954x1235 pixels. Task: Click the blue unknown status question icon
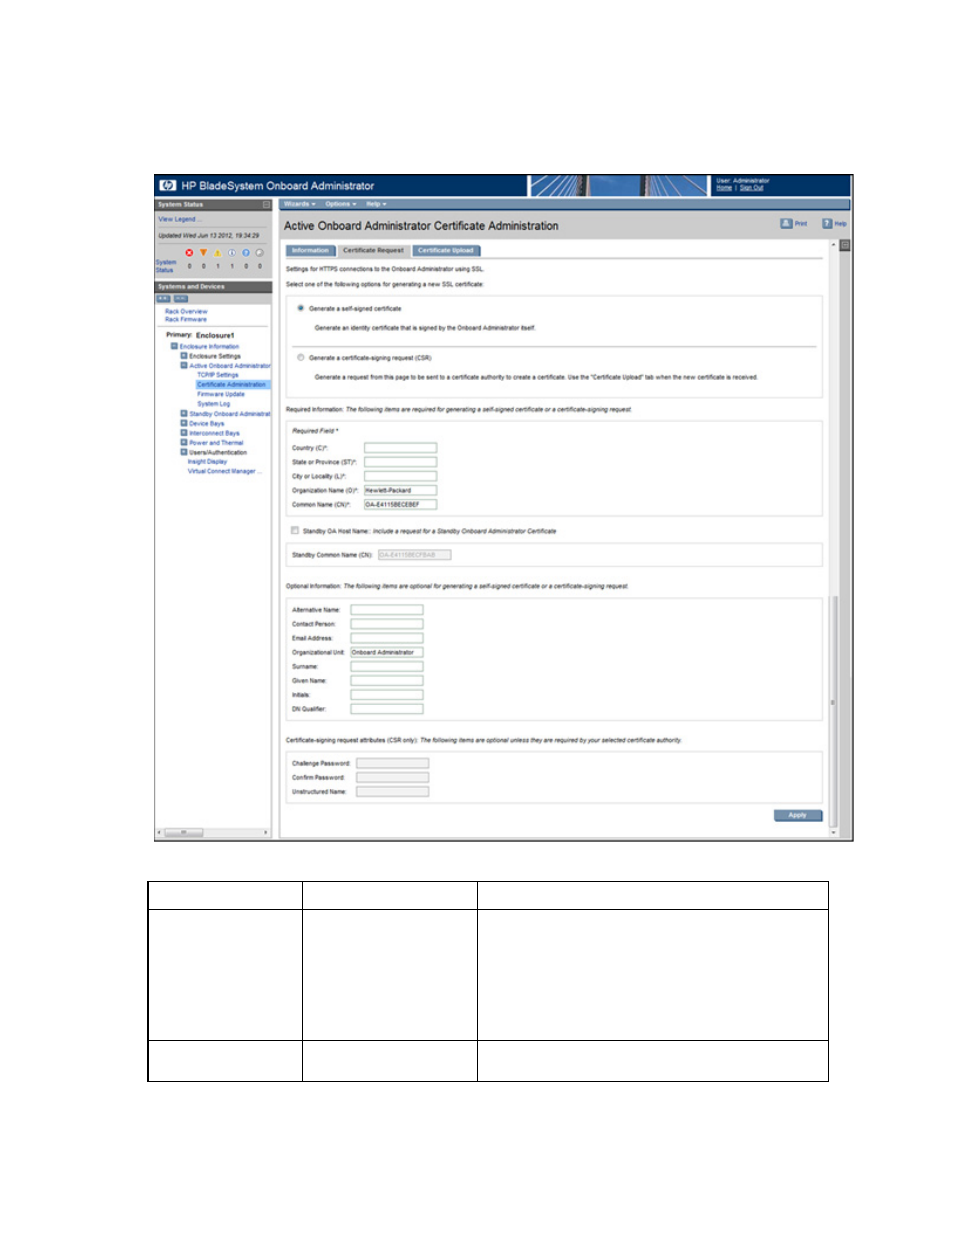pos(245,253)
